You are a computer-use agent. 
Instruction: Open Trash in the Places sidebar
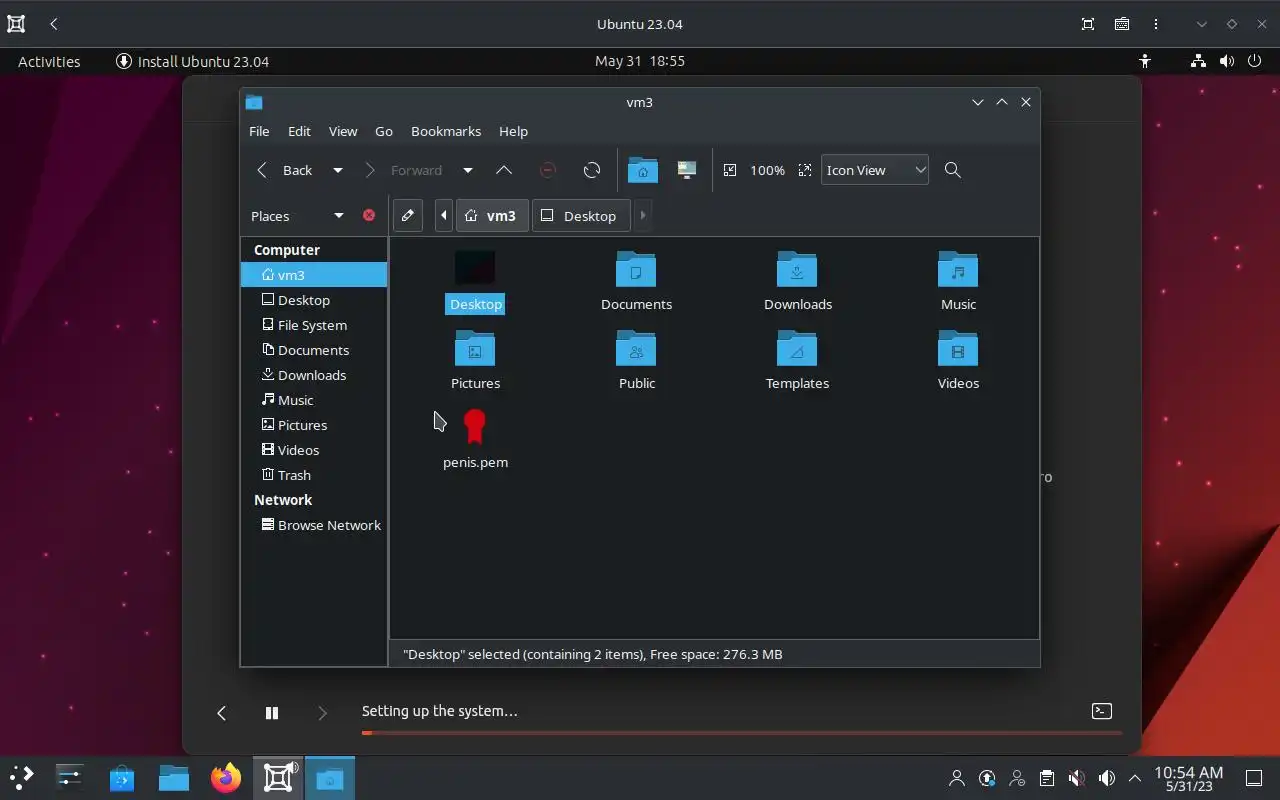(x=314, y=475)
